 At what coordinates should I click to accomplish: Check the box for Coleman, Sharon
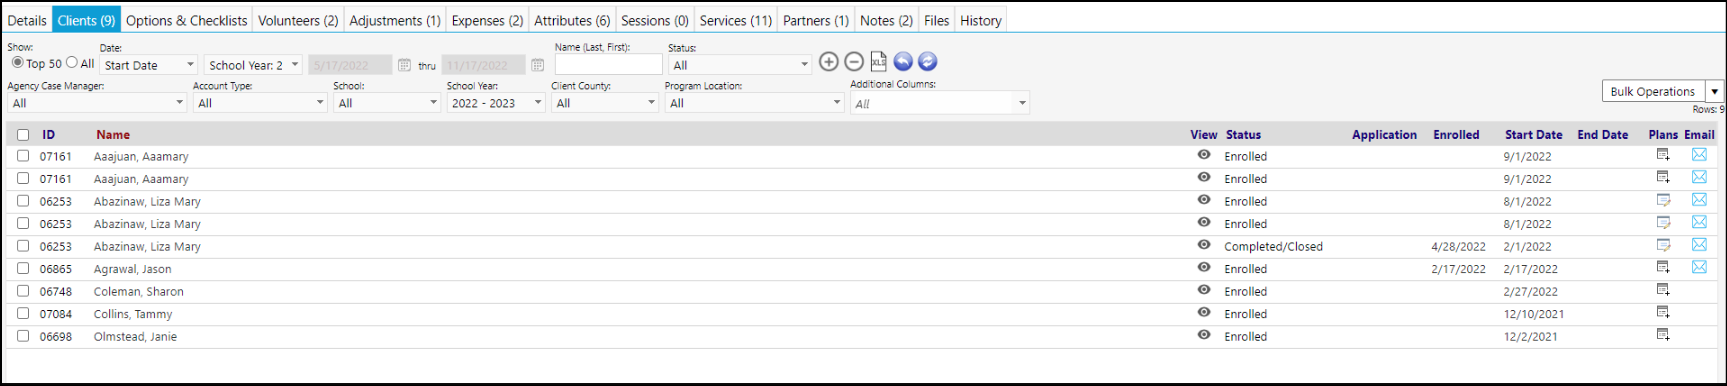click(x=23, y=291)
